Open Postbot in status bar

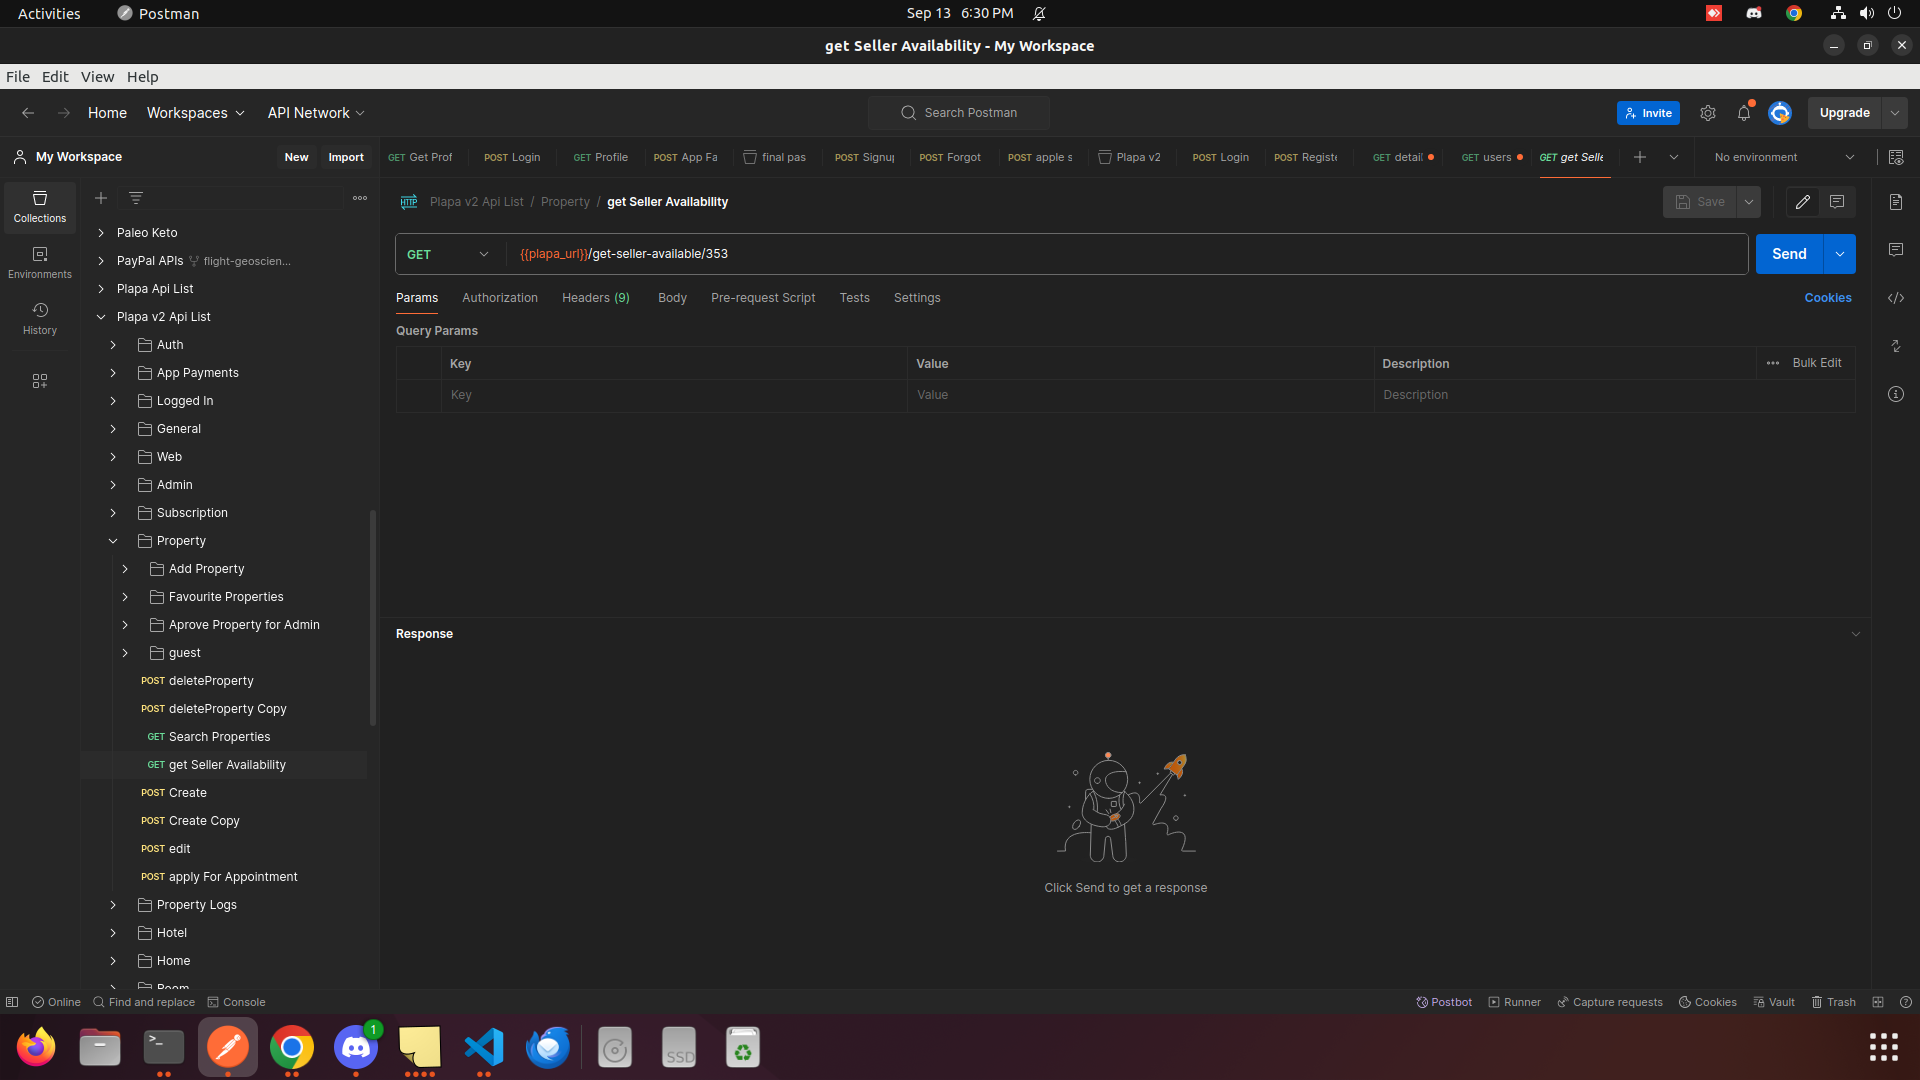(1444, 1002)
